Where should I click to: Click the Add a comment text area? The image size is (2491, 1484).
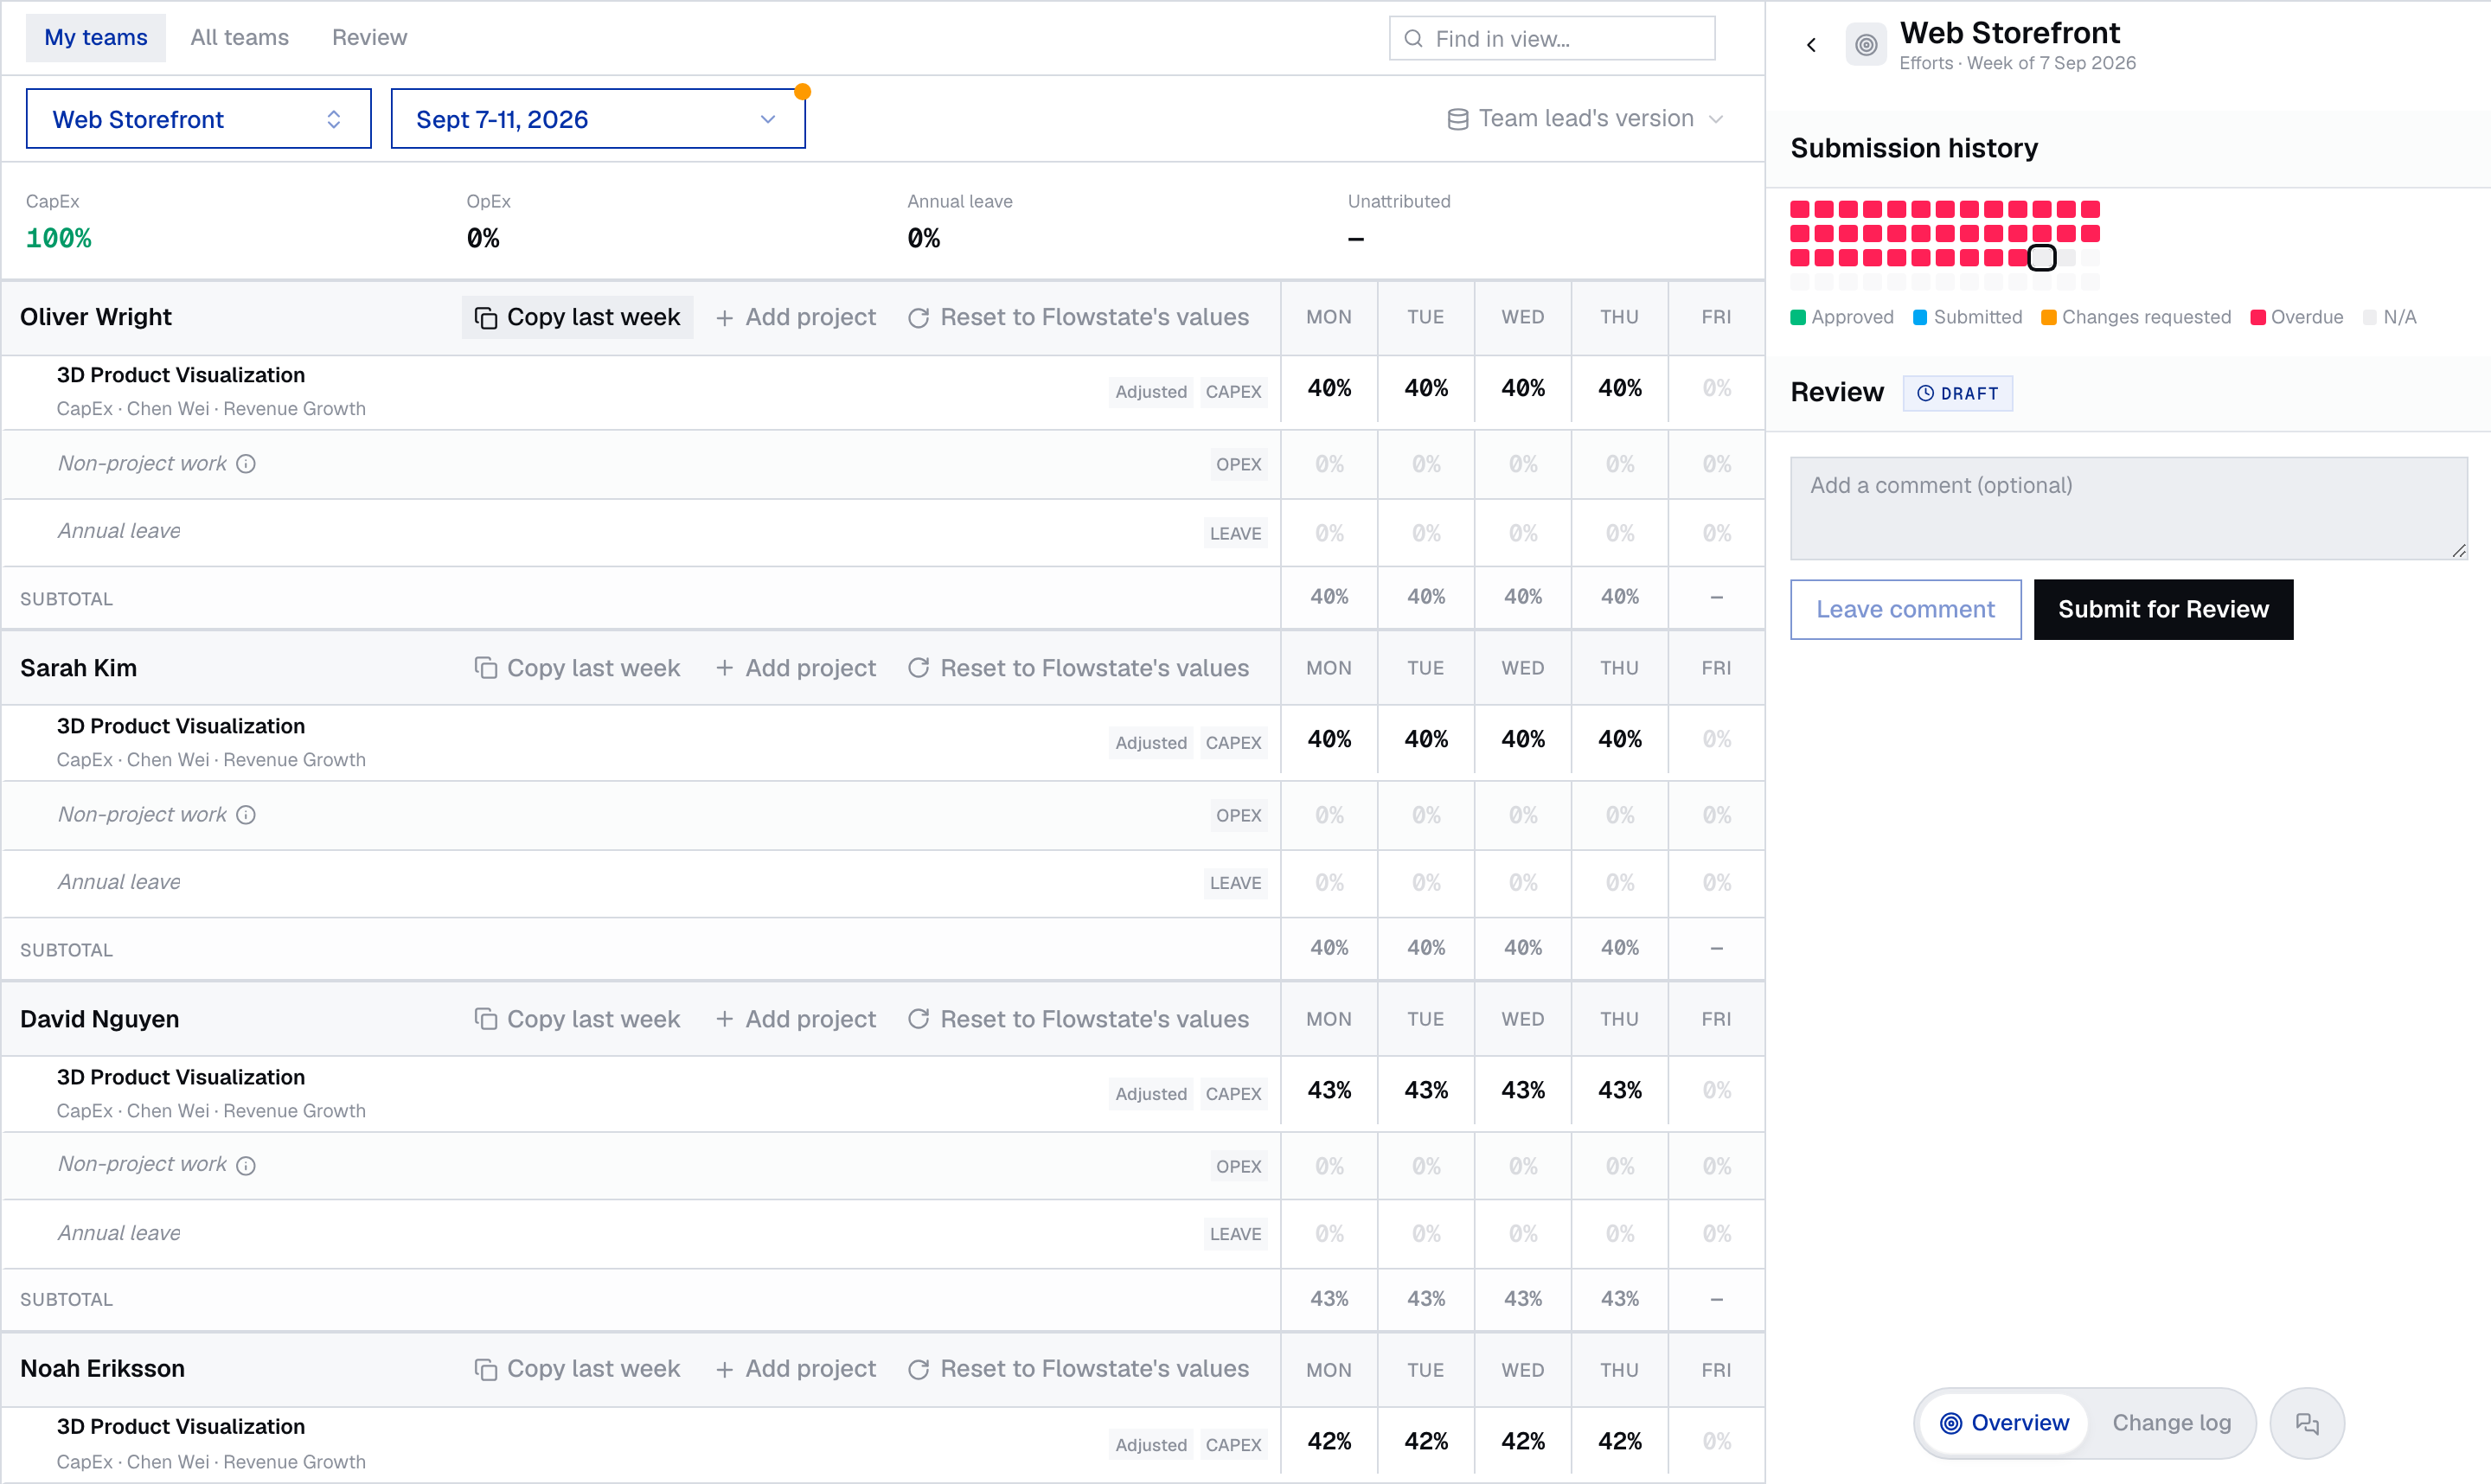click(2128, 509)
